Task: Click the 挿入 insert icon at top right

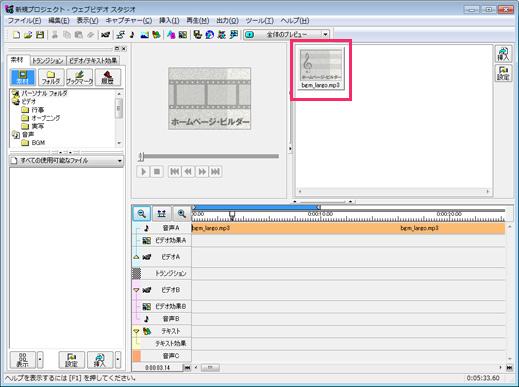Action: tap(503, 54)
